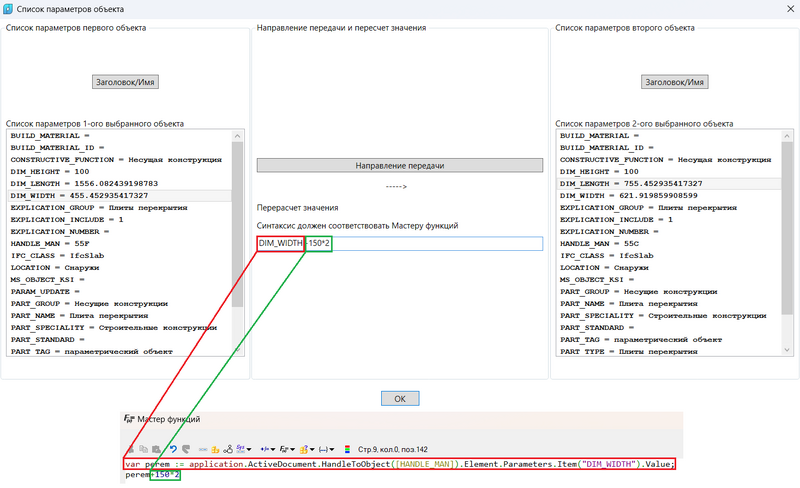This screenshot has width=800, height=488.
Task: Click the perem+150*2 code line
Action: click(153, 475)
